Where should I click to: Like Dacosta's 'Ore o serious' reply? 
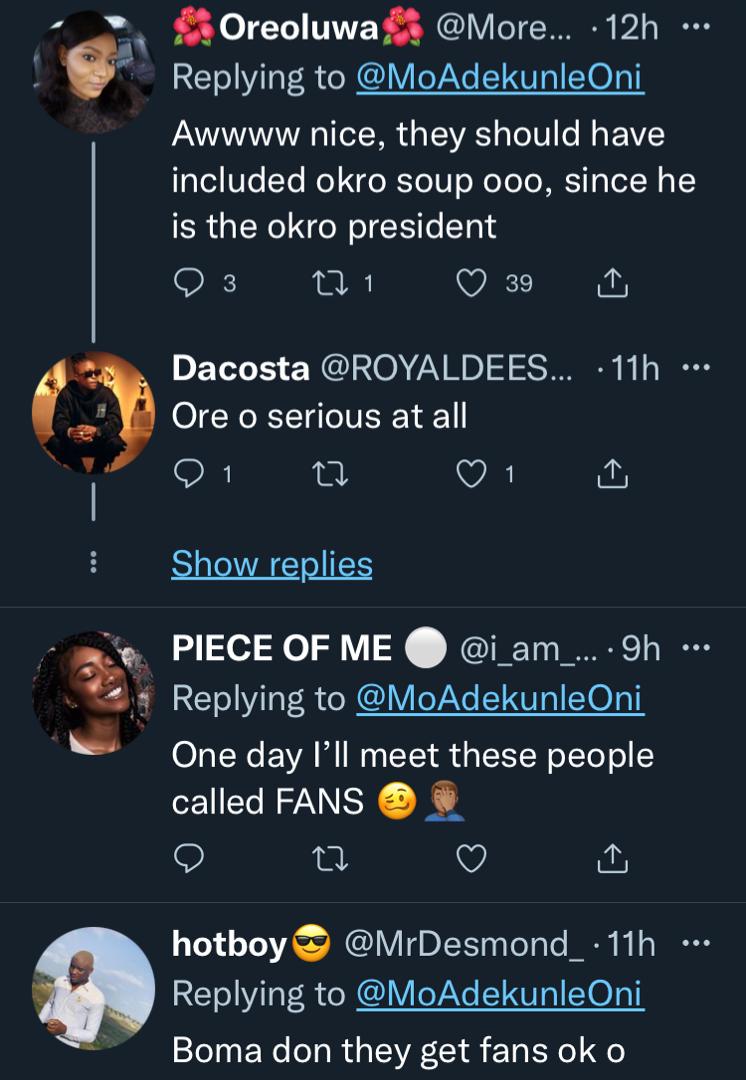click(x=470, y=476)
